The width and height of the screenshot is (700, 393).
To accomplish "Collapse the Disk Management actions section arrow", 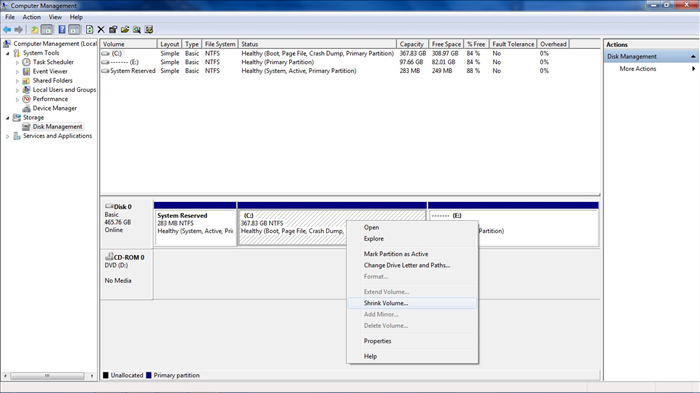I will coord(693,56).
